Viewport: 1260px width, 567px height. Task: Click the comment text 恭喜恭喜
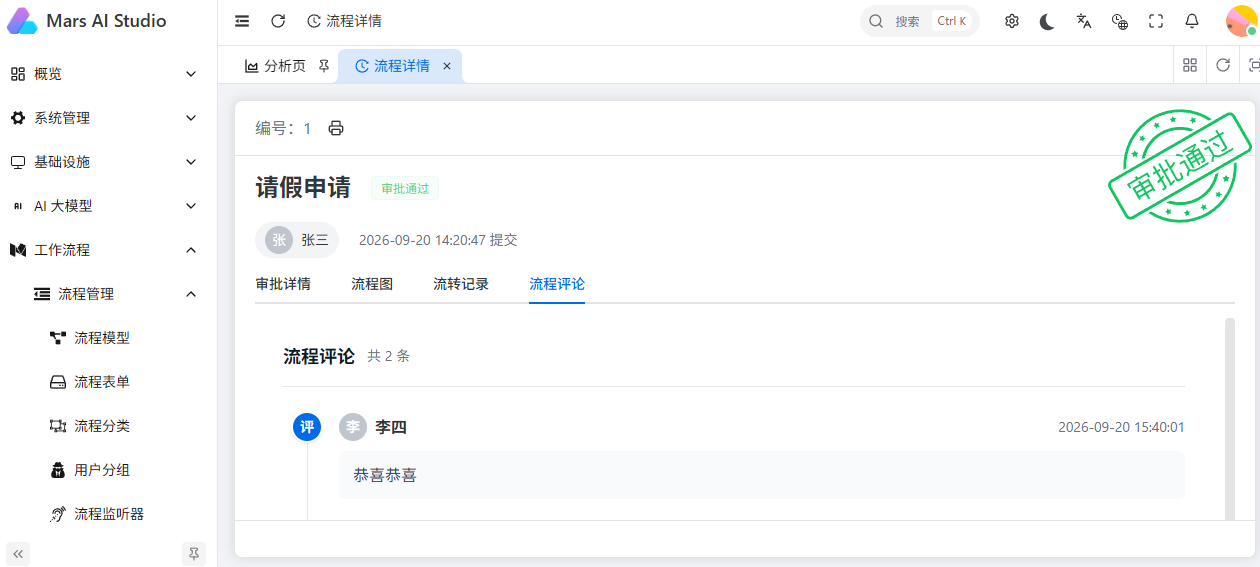385,475
